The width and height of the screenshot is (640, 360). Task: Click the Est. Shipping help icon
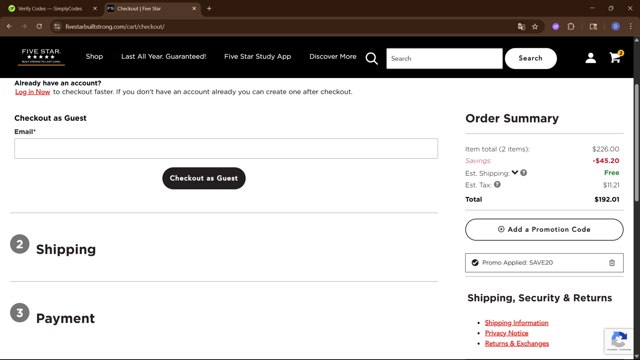524,173
